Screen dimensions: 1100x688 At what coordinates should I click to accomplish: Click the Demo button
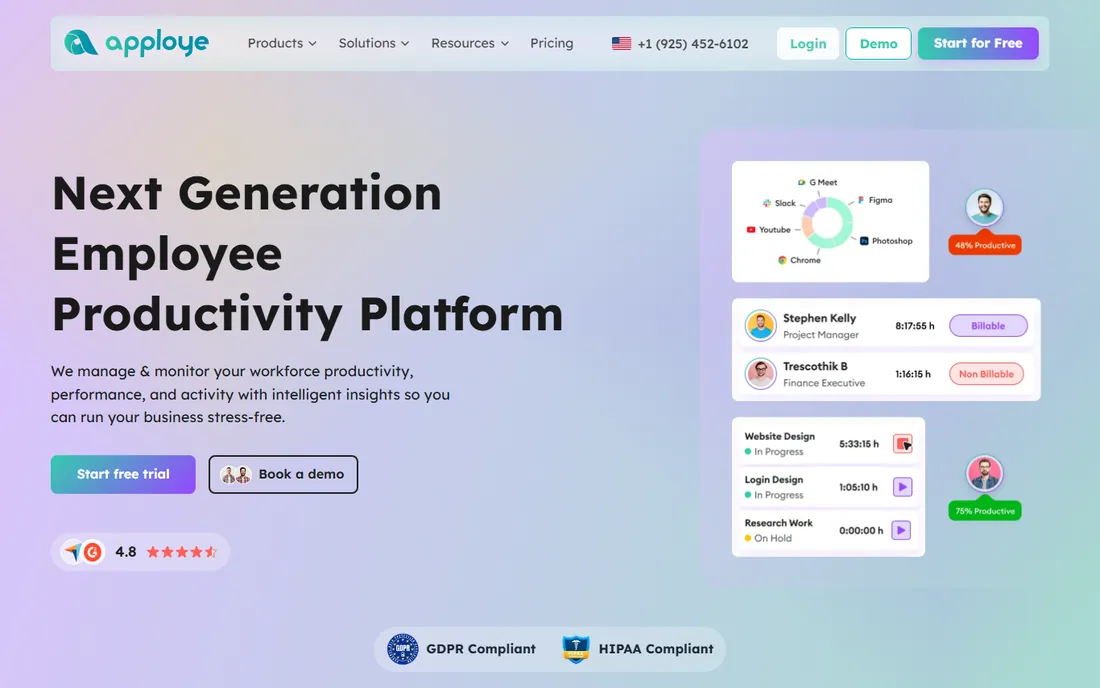[878, 43]
